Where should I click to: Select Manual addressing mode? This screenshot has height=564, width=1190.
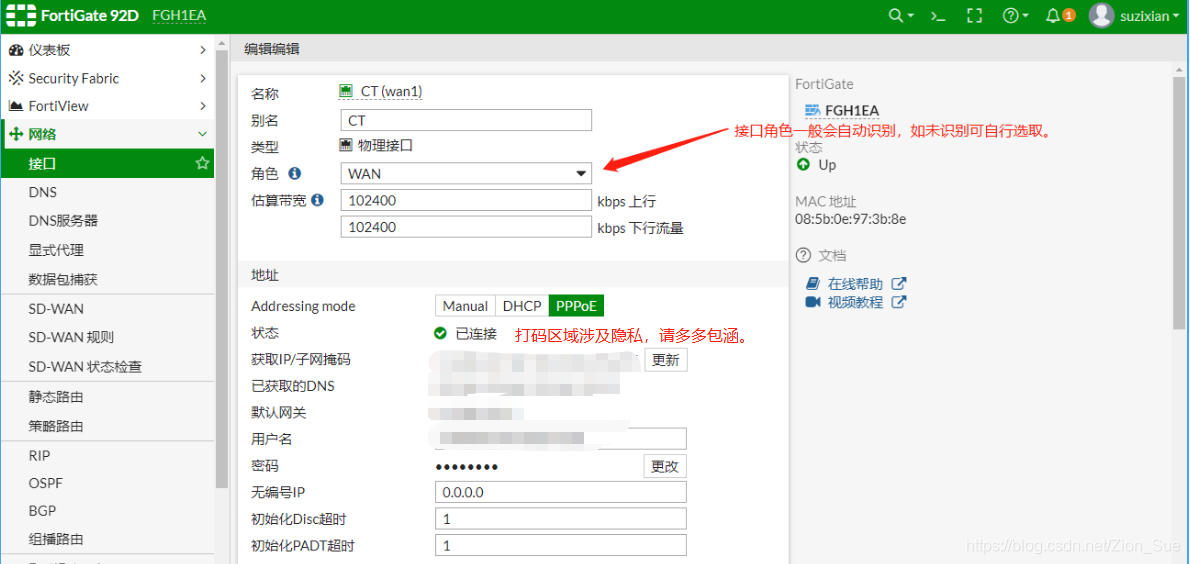coord(465,306)
